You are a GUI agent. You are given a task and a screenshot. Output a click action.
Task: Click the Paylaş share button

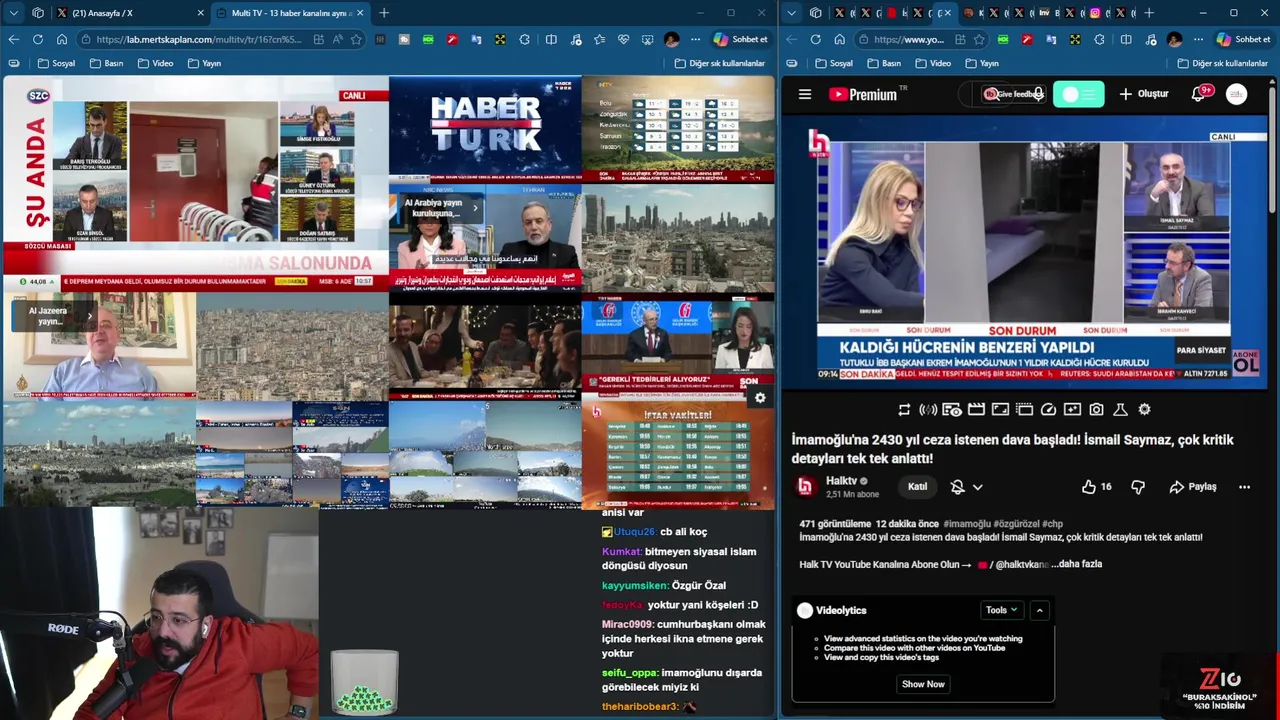tap(1193, 487)
